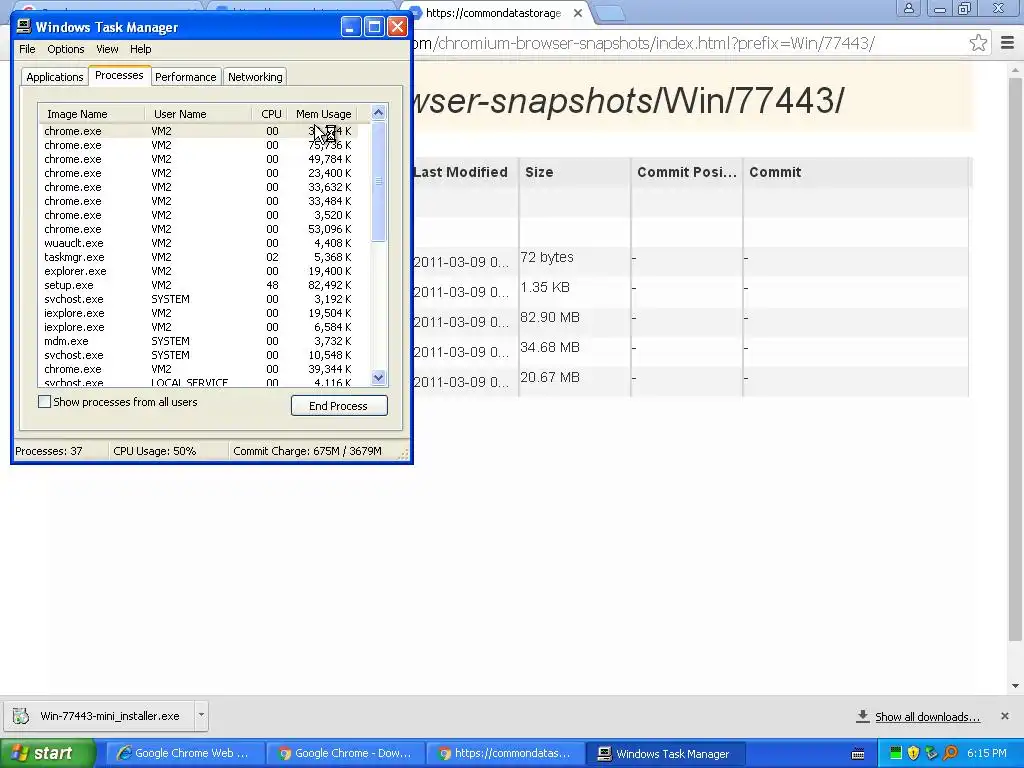This screenshot has width=1024, height=768.
Task: Click the 6:15 PM clock
Action: coord(987,754)
